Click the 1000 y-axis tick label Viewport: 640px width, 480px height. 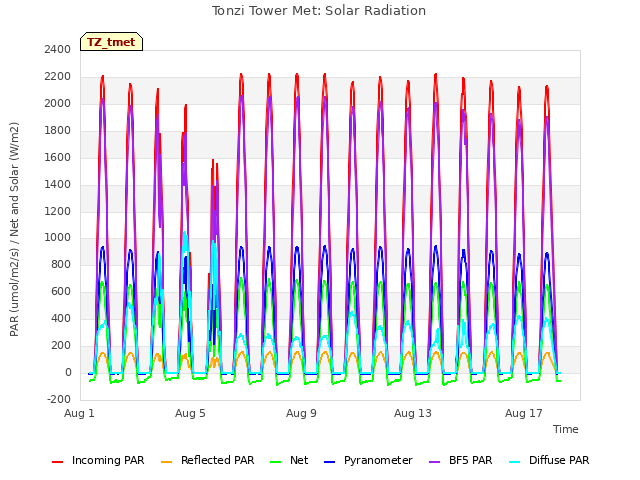coord(58,238)
